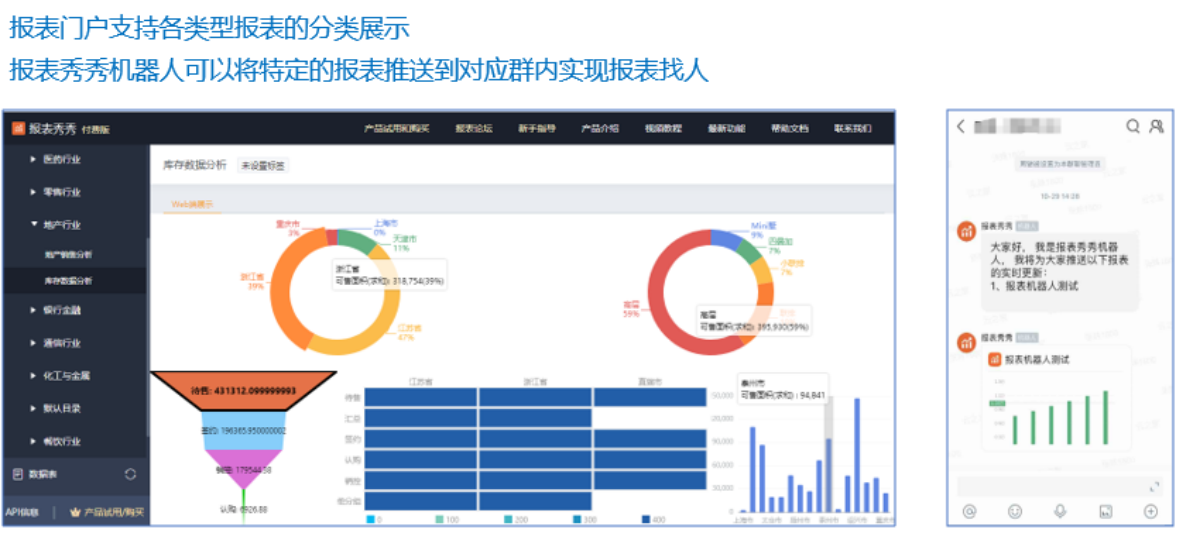Image resolution: width=1200 pixels, height=540 pixels.
Task: Click the 重庆市 3% label on left donut
Action: click(287, 227)
